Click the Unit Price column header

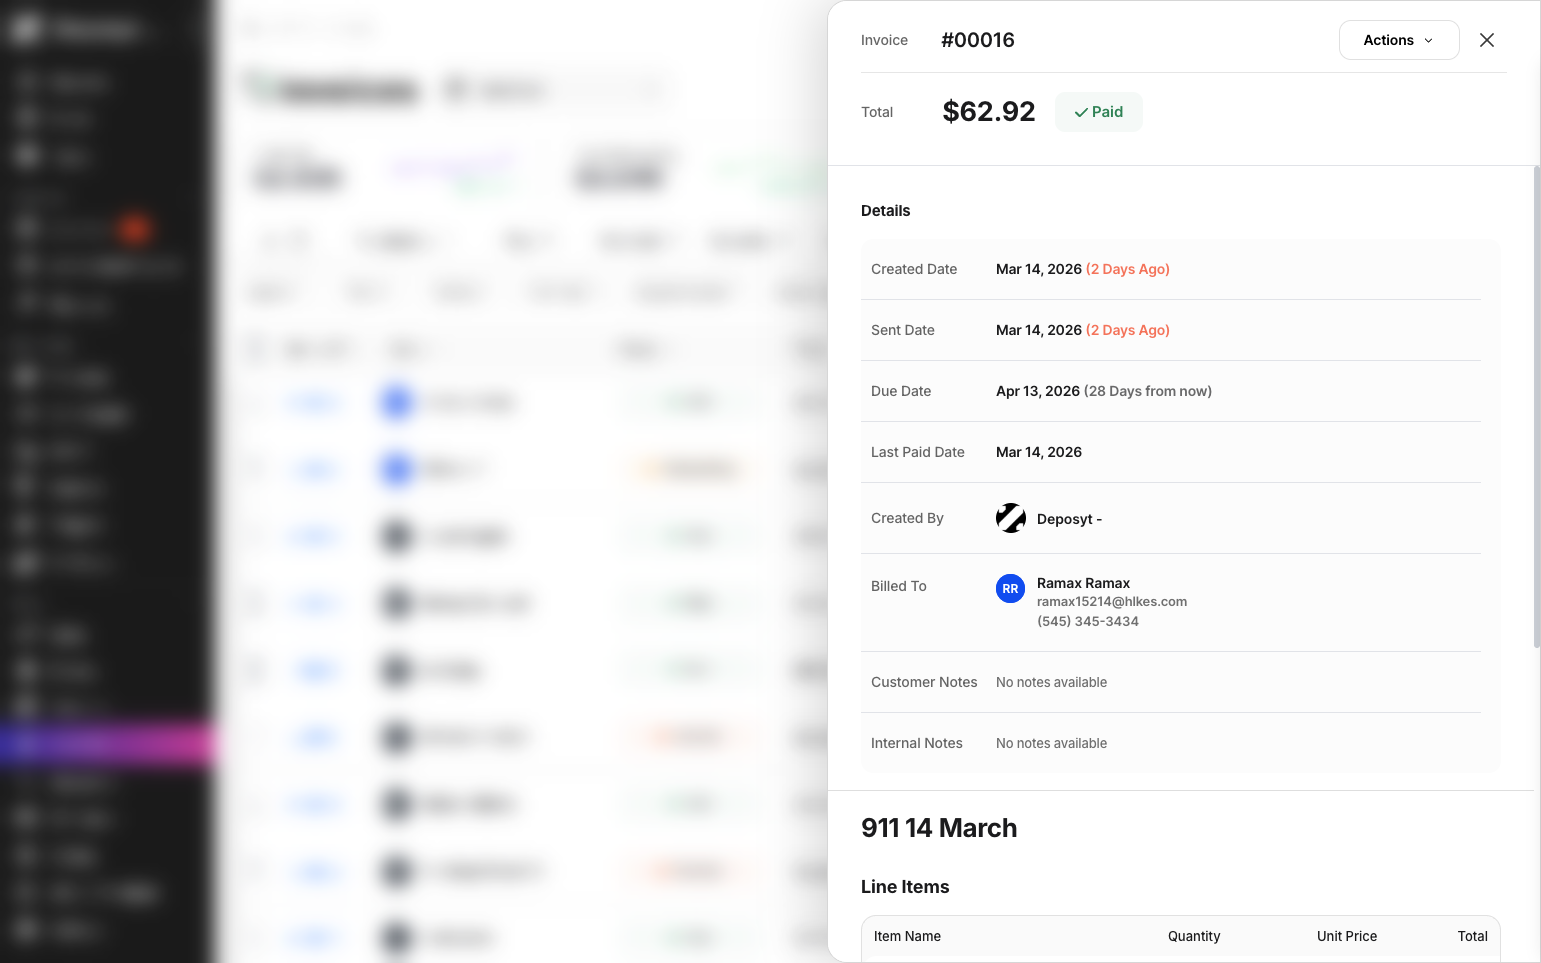(x=1347, y=936)
